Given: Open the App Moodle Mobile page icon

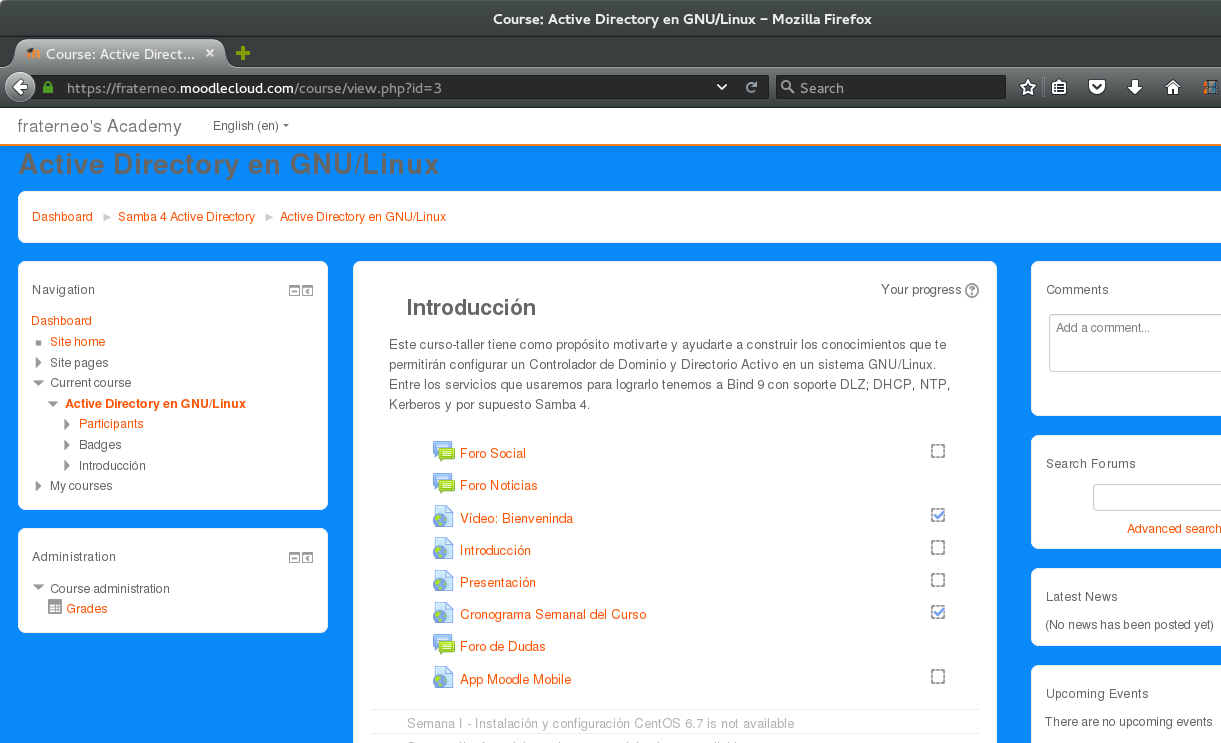Looking at the screenshot, I should point(443,677).
